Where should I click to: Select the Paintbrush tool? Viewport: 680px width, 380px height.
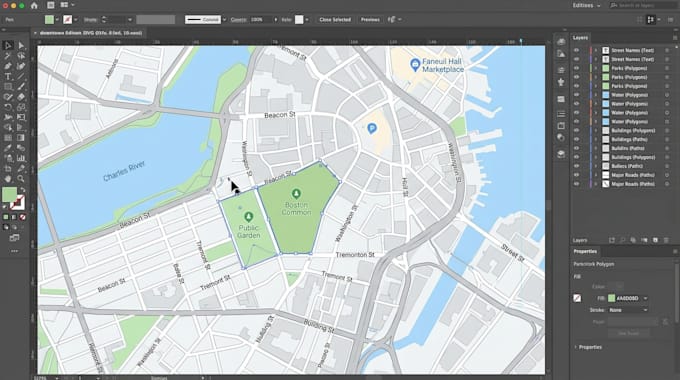[21, 87]
